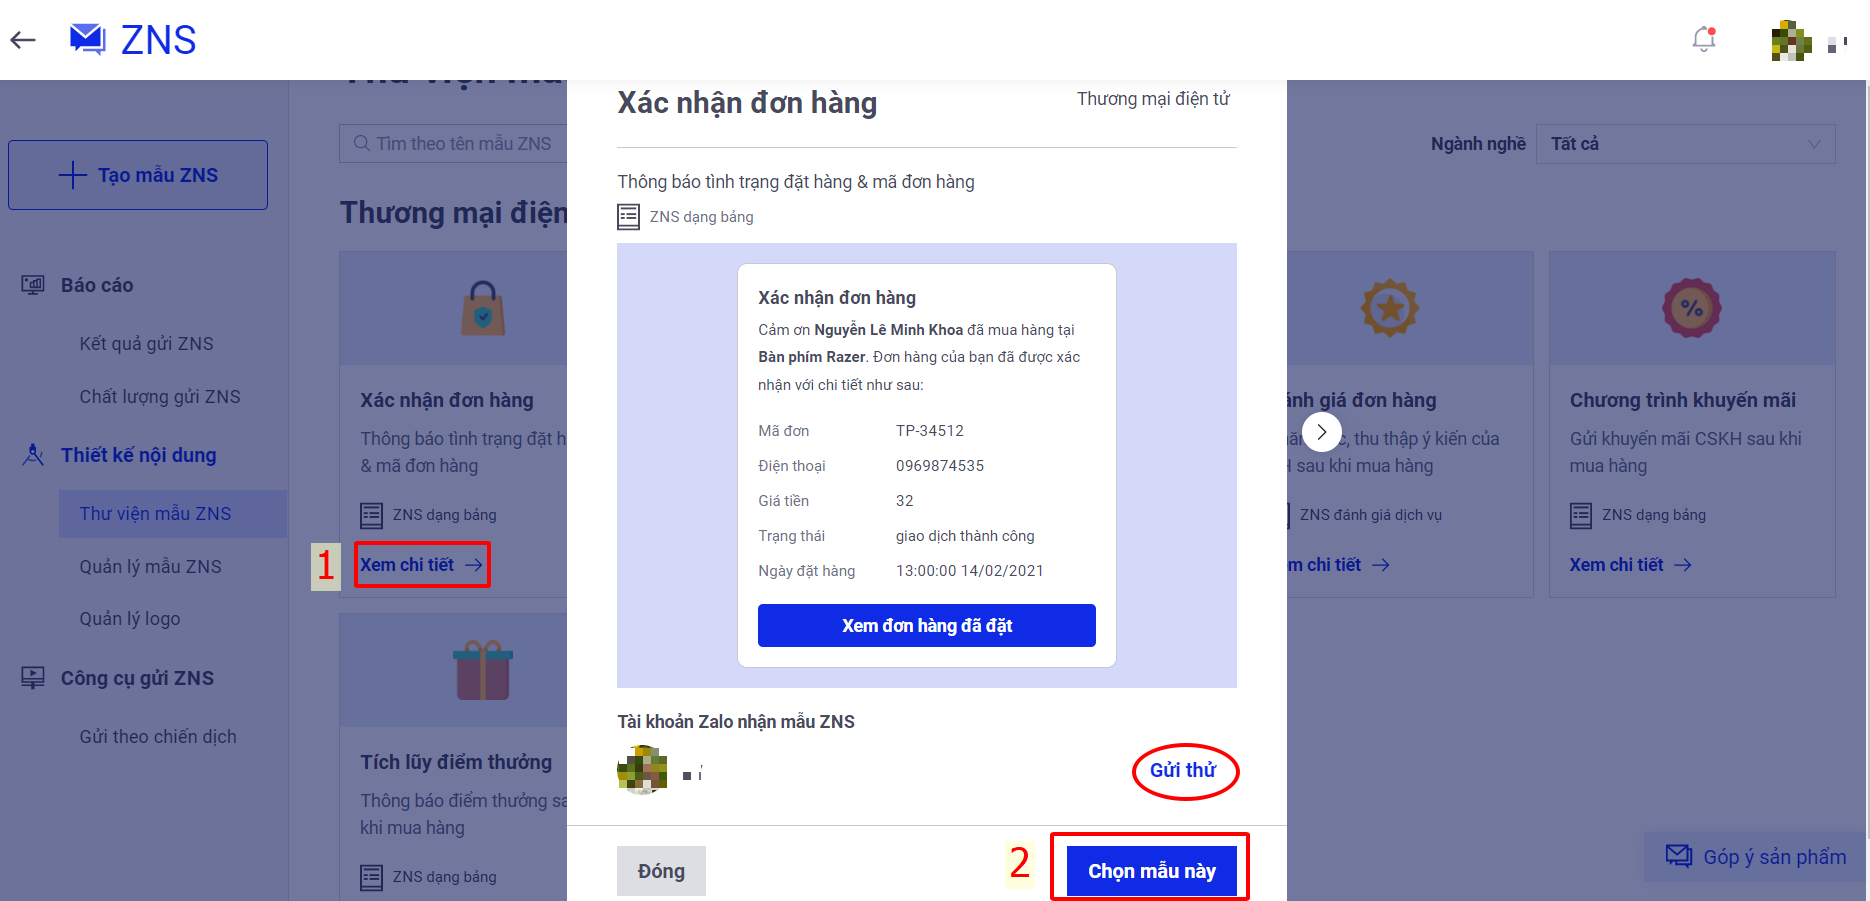
Task: Click the next-template arrow circle
Action: [1321, 432]
